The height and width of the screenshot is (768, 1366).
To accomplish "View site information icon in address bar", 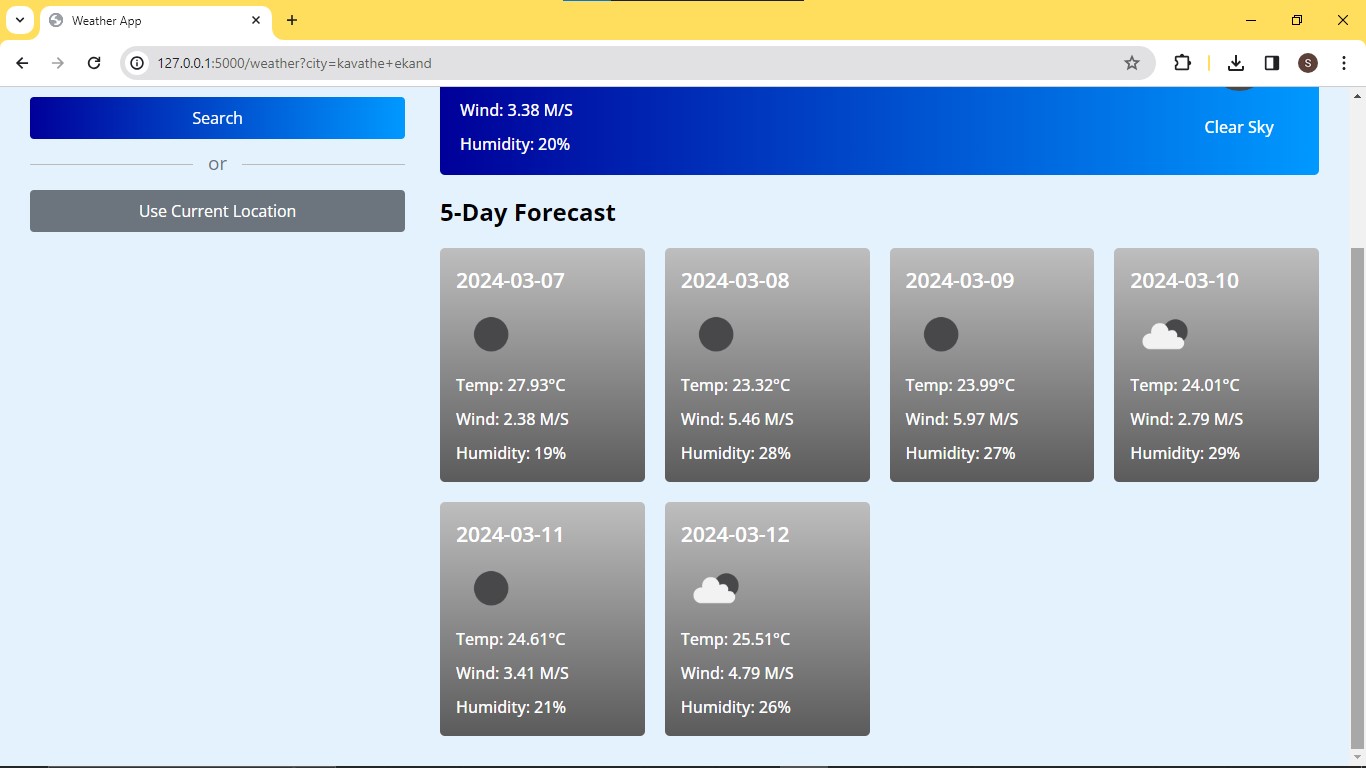I will coord(138,63).
